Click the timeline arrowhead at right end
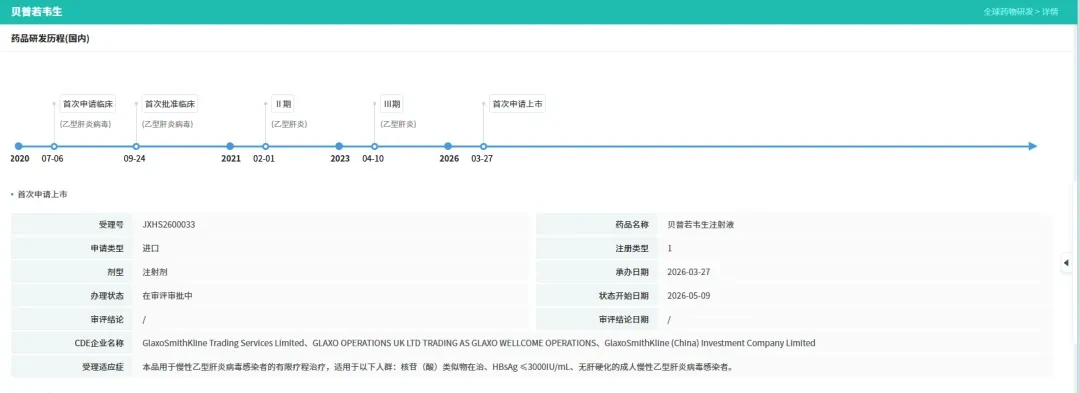 coord(1032,146)
